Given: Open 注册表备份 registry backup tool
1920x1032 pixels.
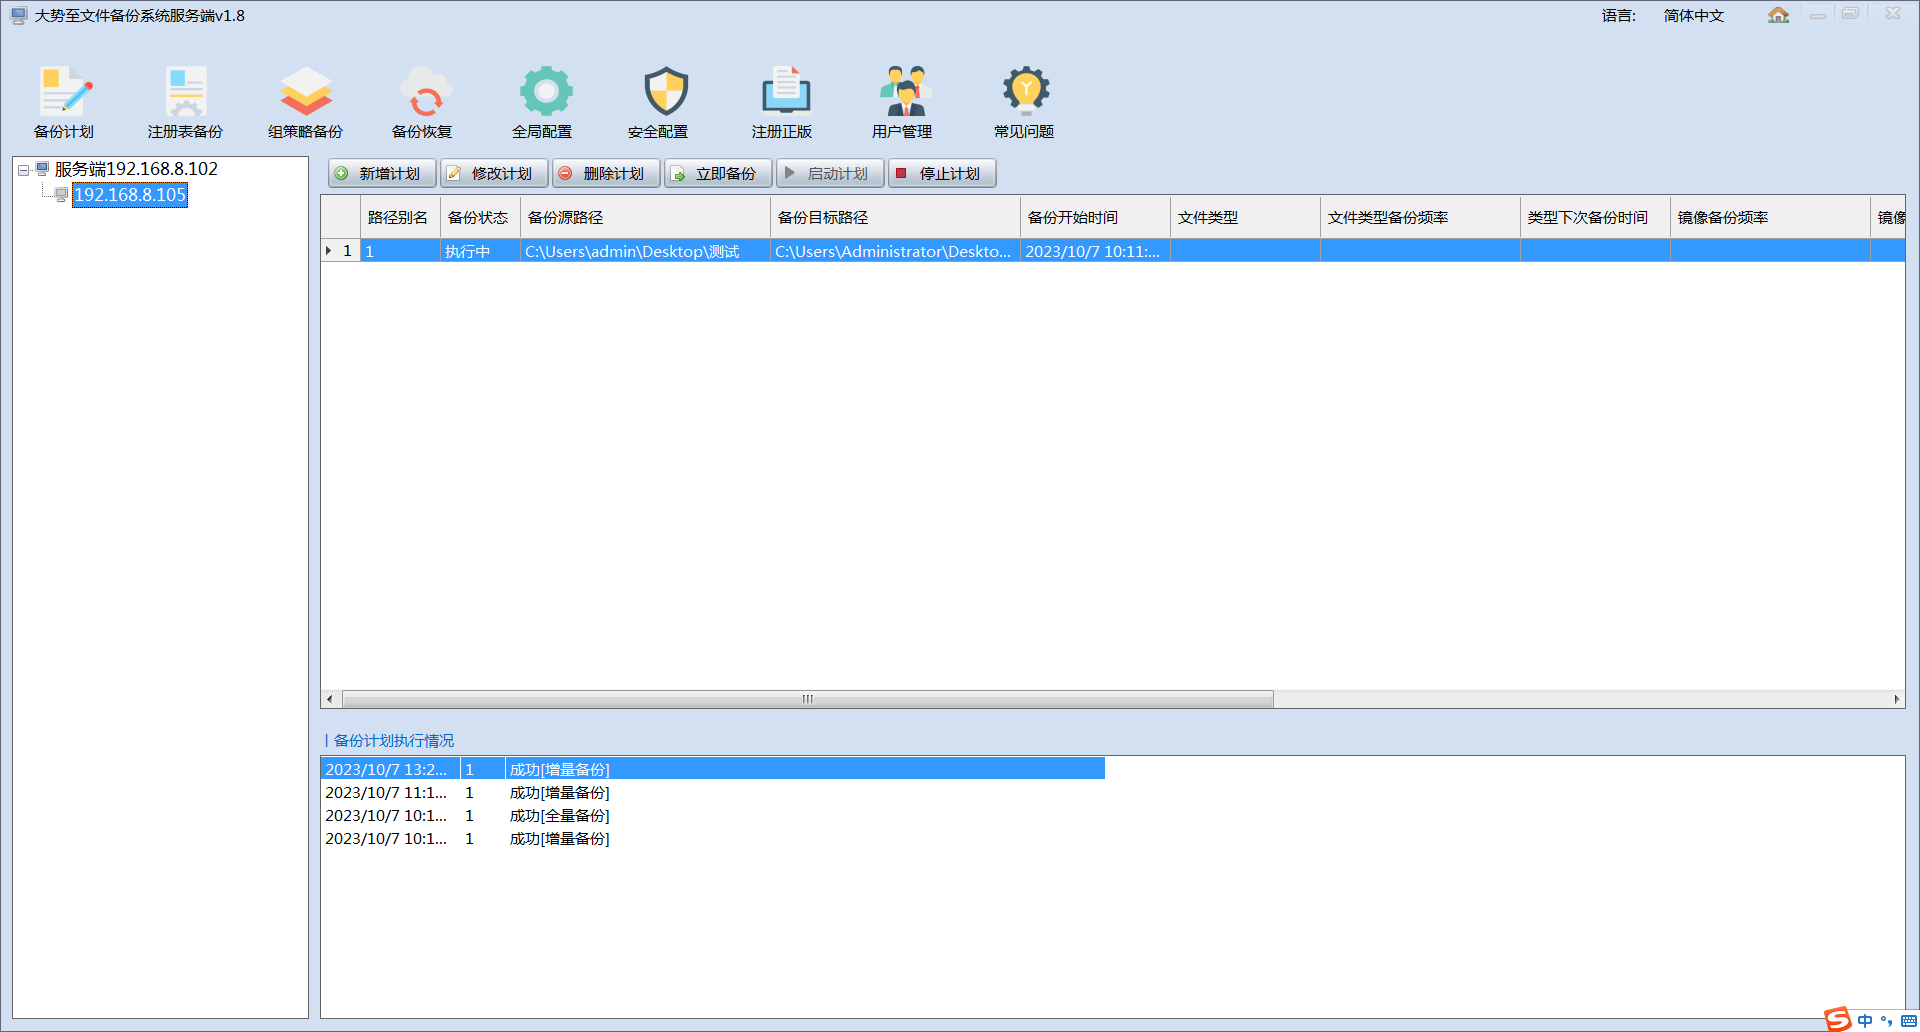Looking at the screenshot, I should click(x=185, y=101).
